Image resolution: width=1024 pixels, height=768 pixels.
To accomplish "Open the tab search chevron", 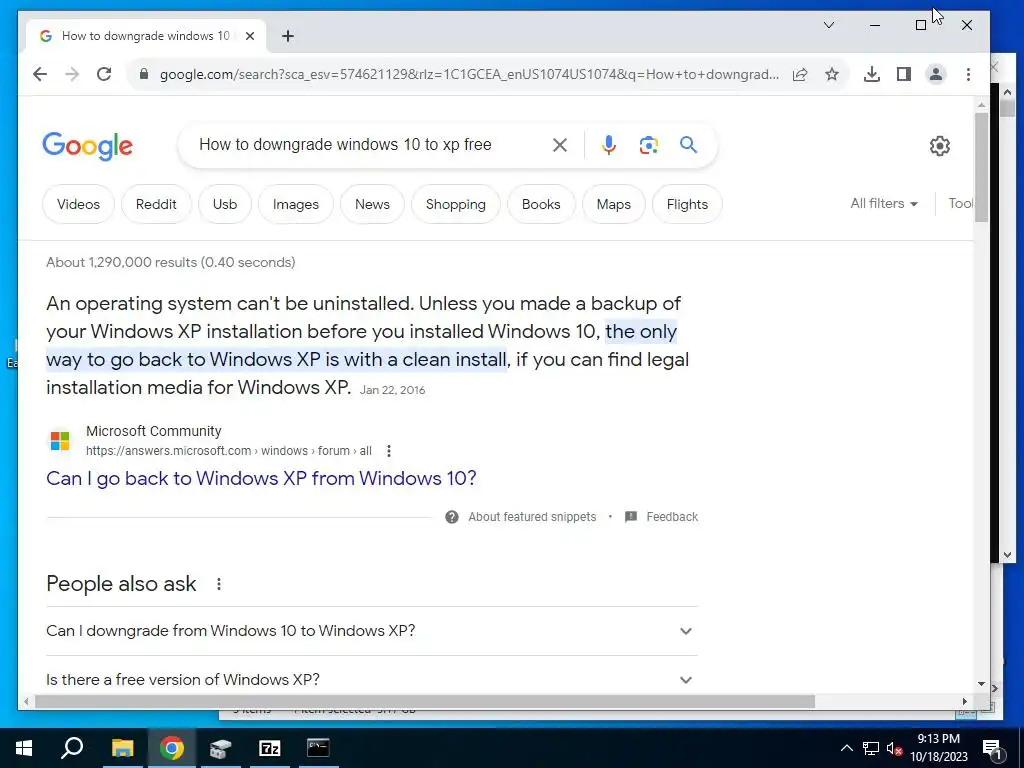I will (x=829, y=25).
